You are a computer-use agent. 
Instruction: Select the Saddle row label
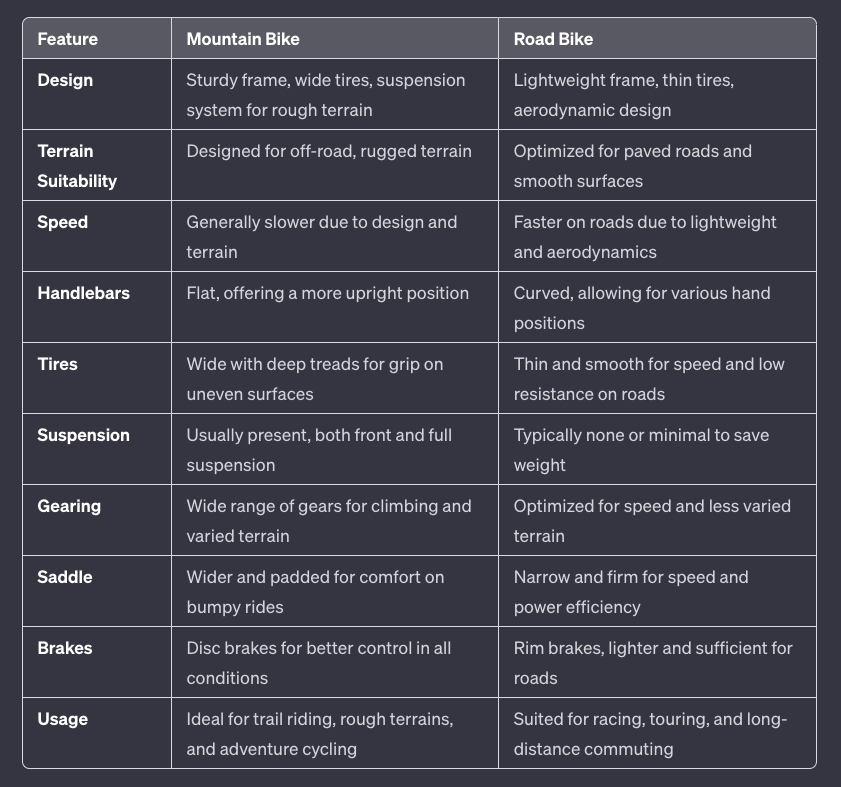pyautogui.click(x=64, y=577)
